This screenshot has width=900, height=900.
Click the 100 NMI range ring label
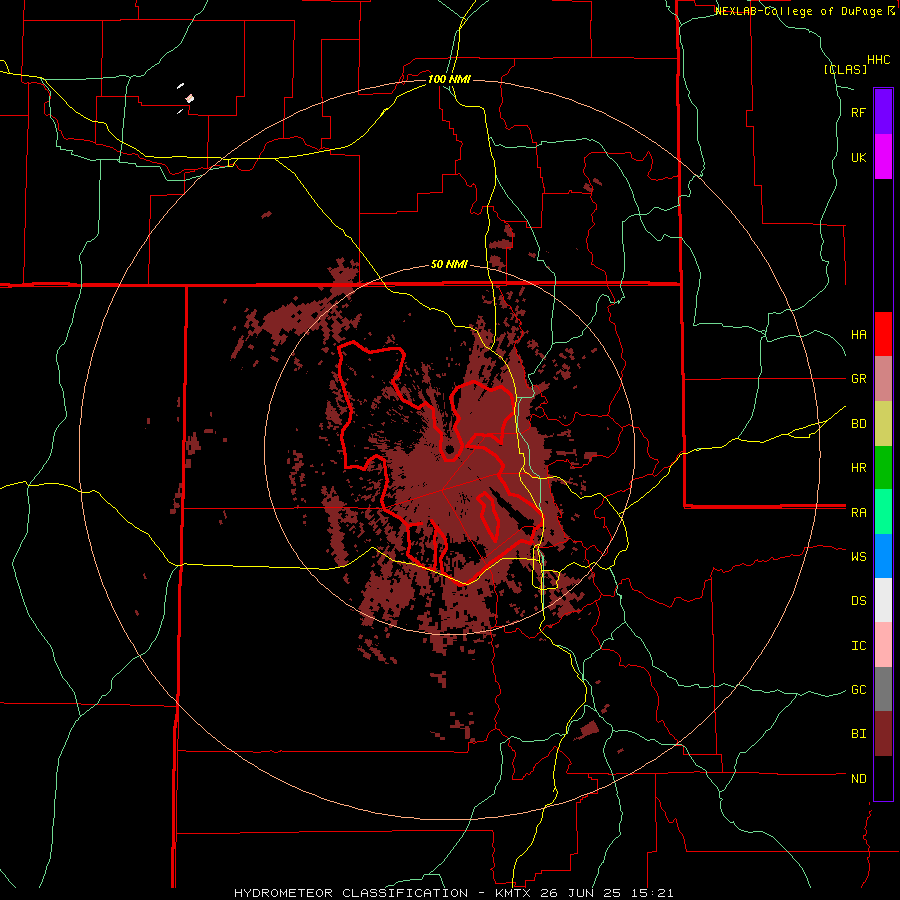click(x=449, y=79)
